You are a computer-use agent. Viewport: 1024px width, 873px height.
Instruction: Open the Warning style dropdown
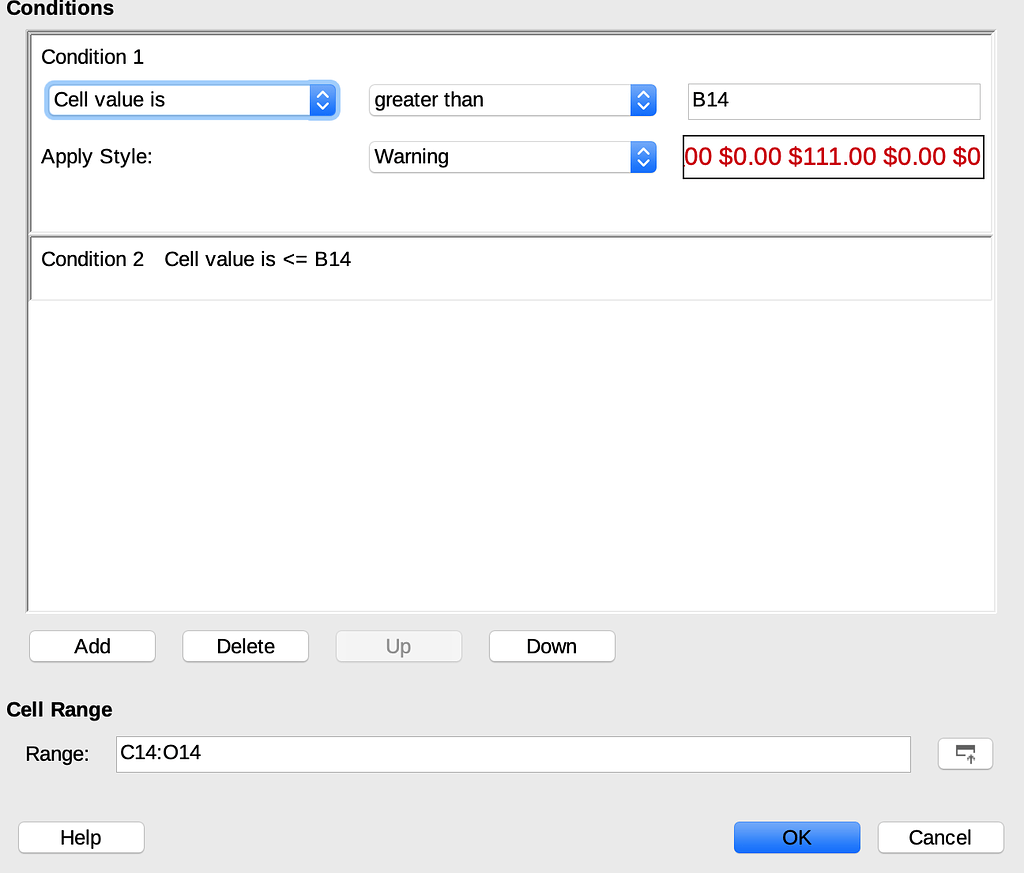click(x=500, y=157)
